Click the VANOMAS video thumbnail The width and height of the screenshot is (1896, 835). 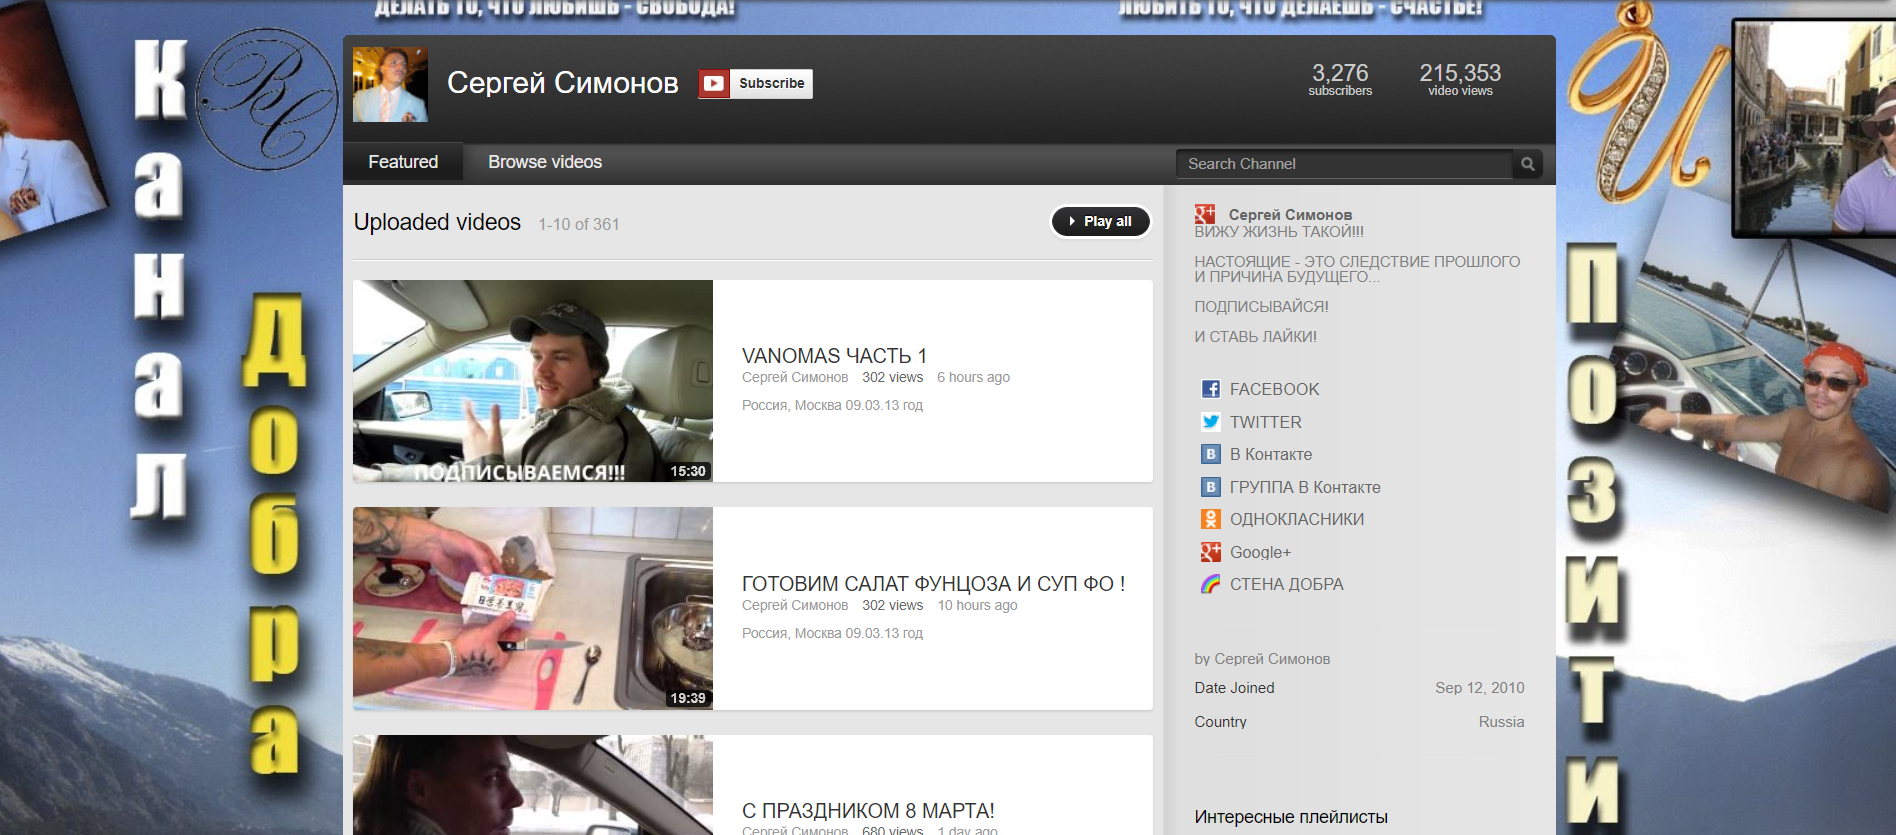tap(532, 381)
